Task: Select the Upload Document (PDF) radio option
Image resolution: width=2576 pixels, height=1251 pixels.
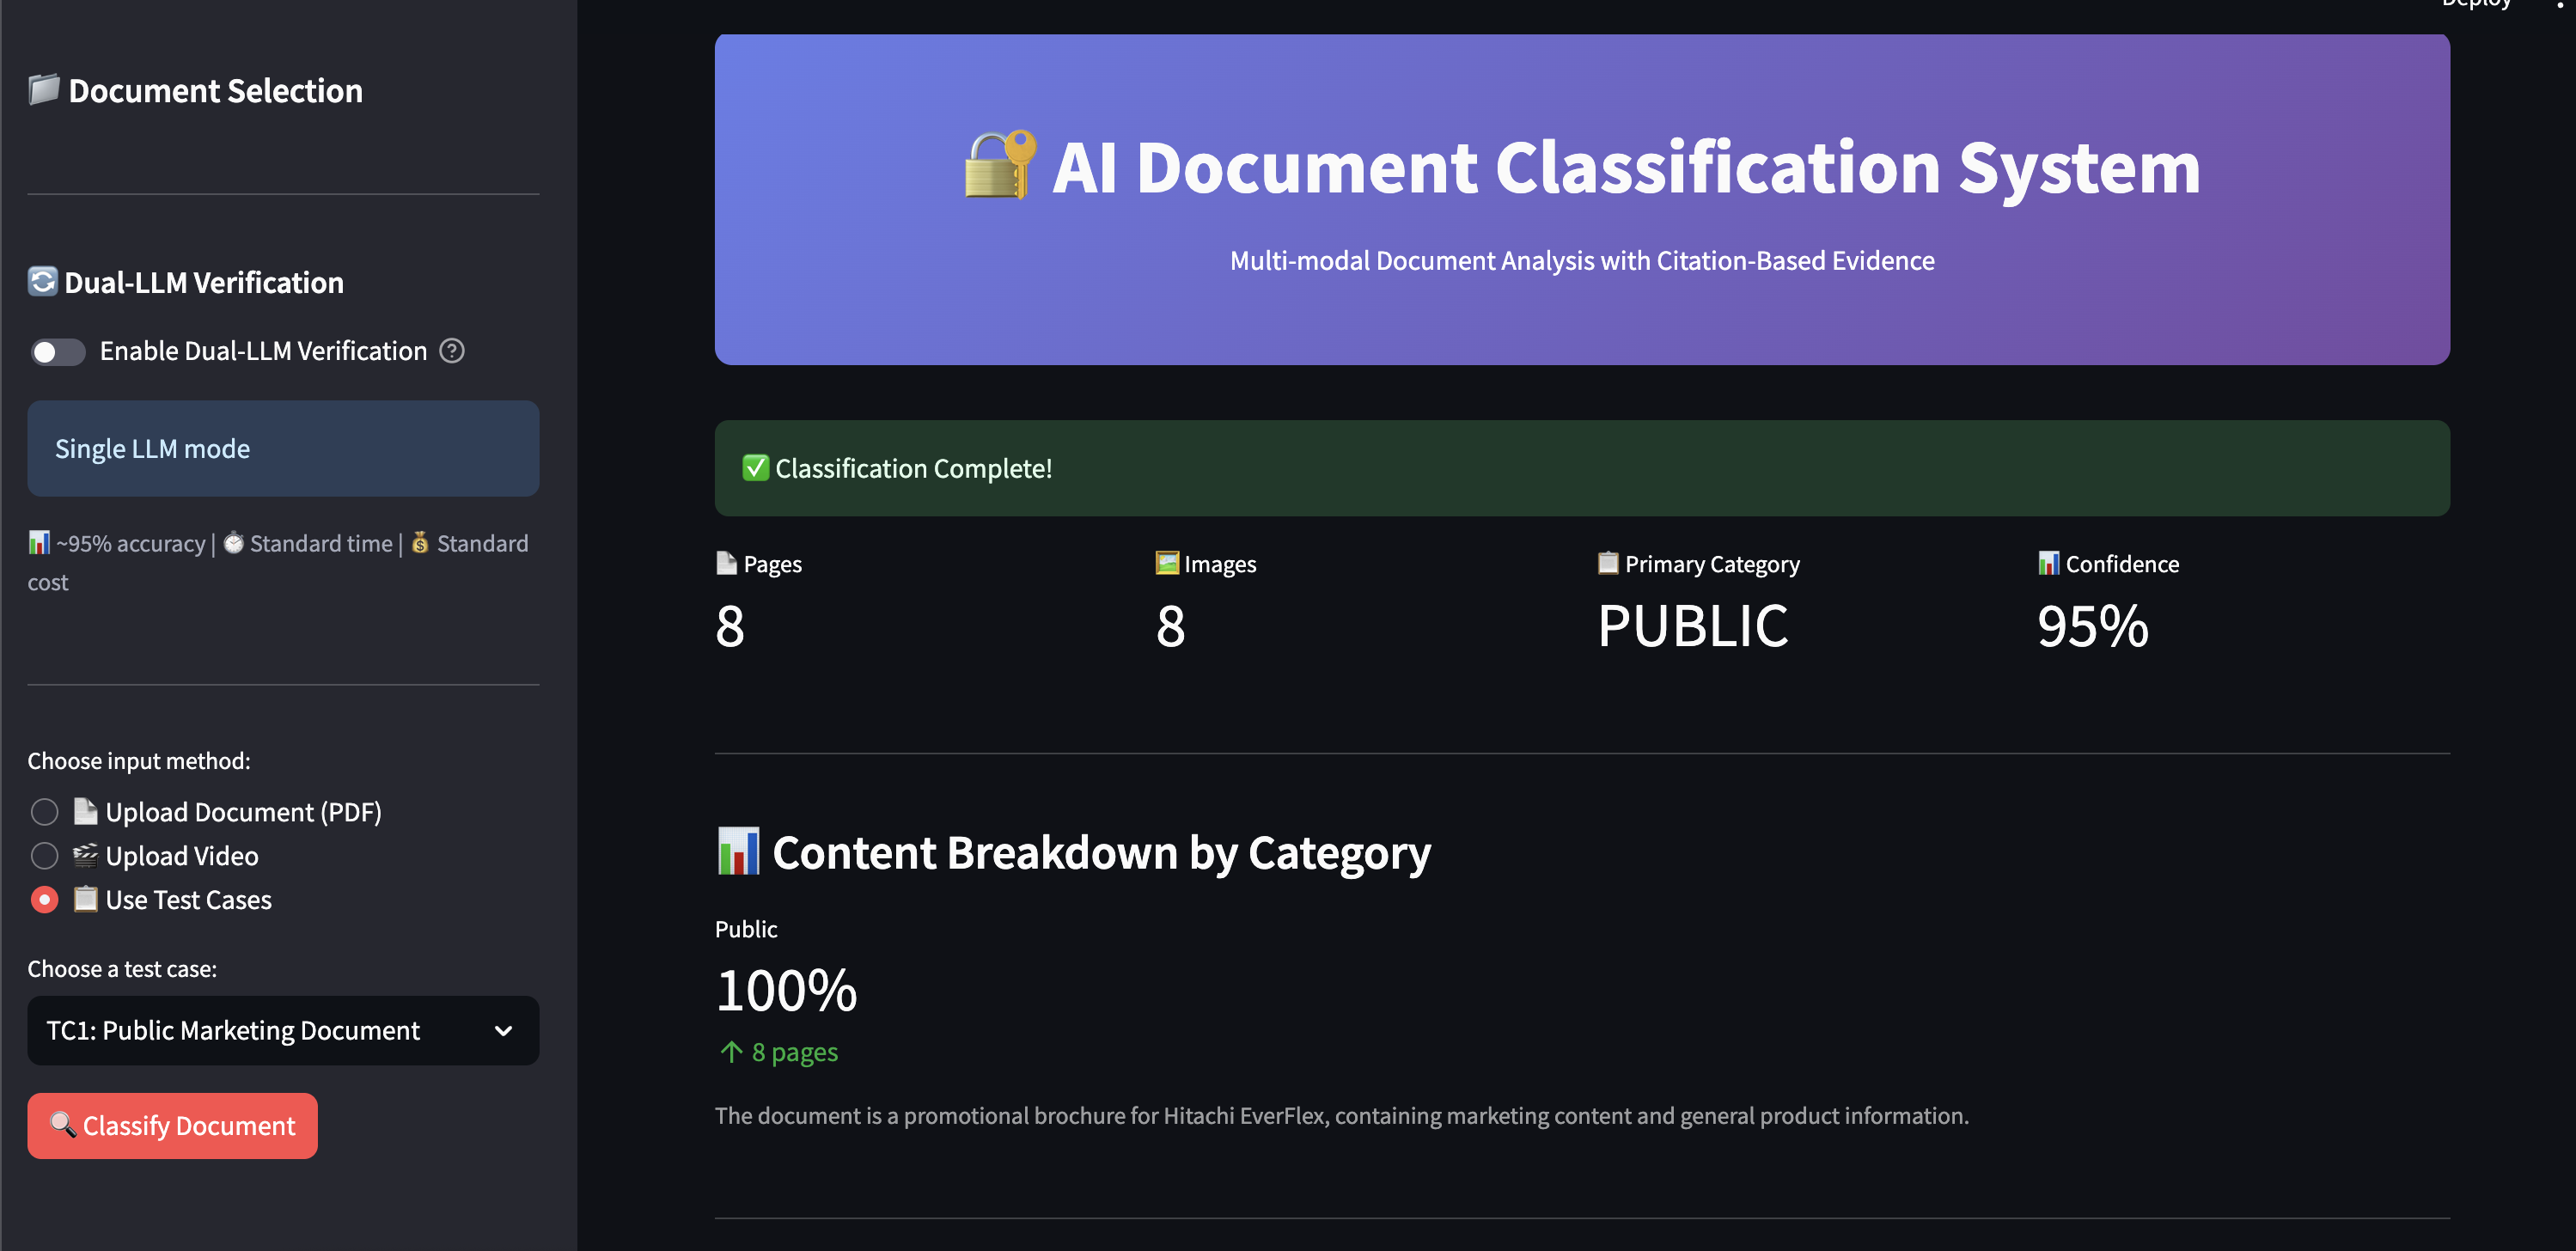Action: point(44,812)
